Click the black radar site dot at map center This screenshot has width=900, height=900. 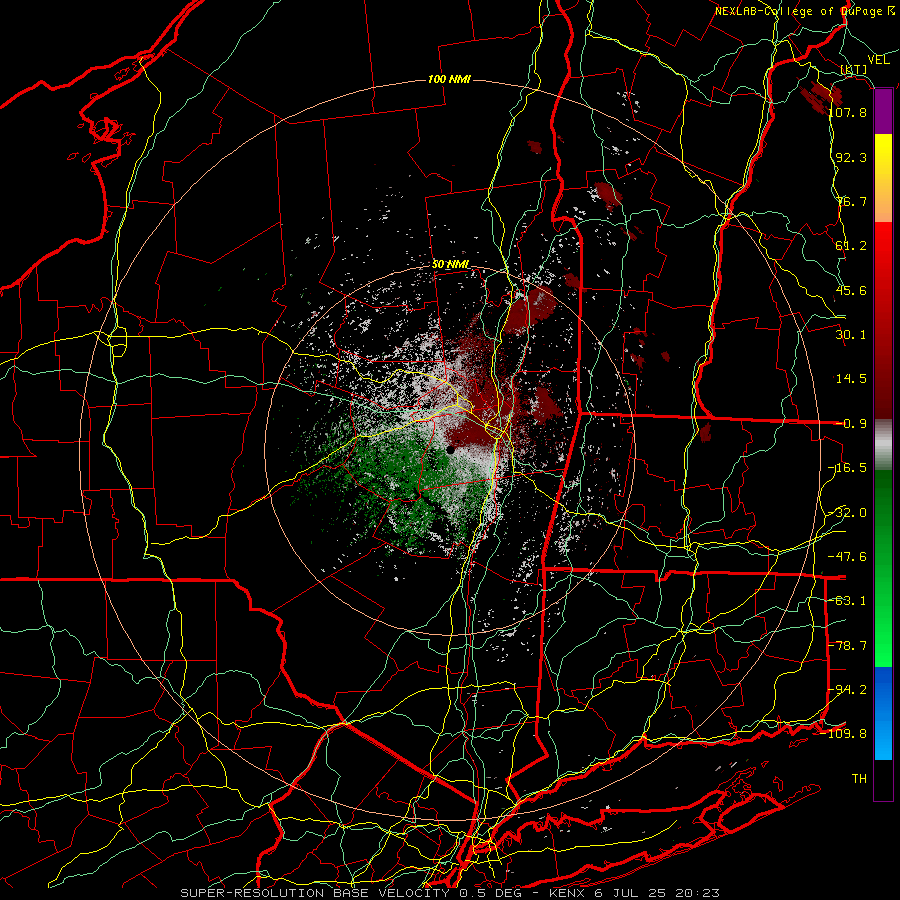[451, 450]
